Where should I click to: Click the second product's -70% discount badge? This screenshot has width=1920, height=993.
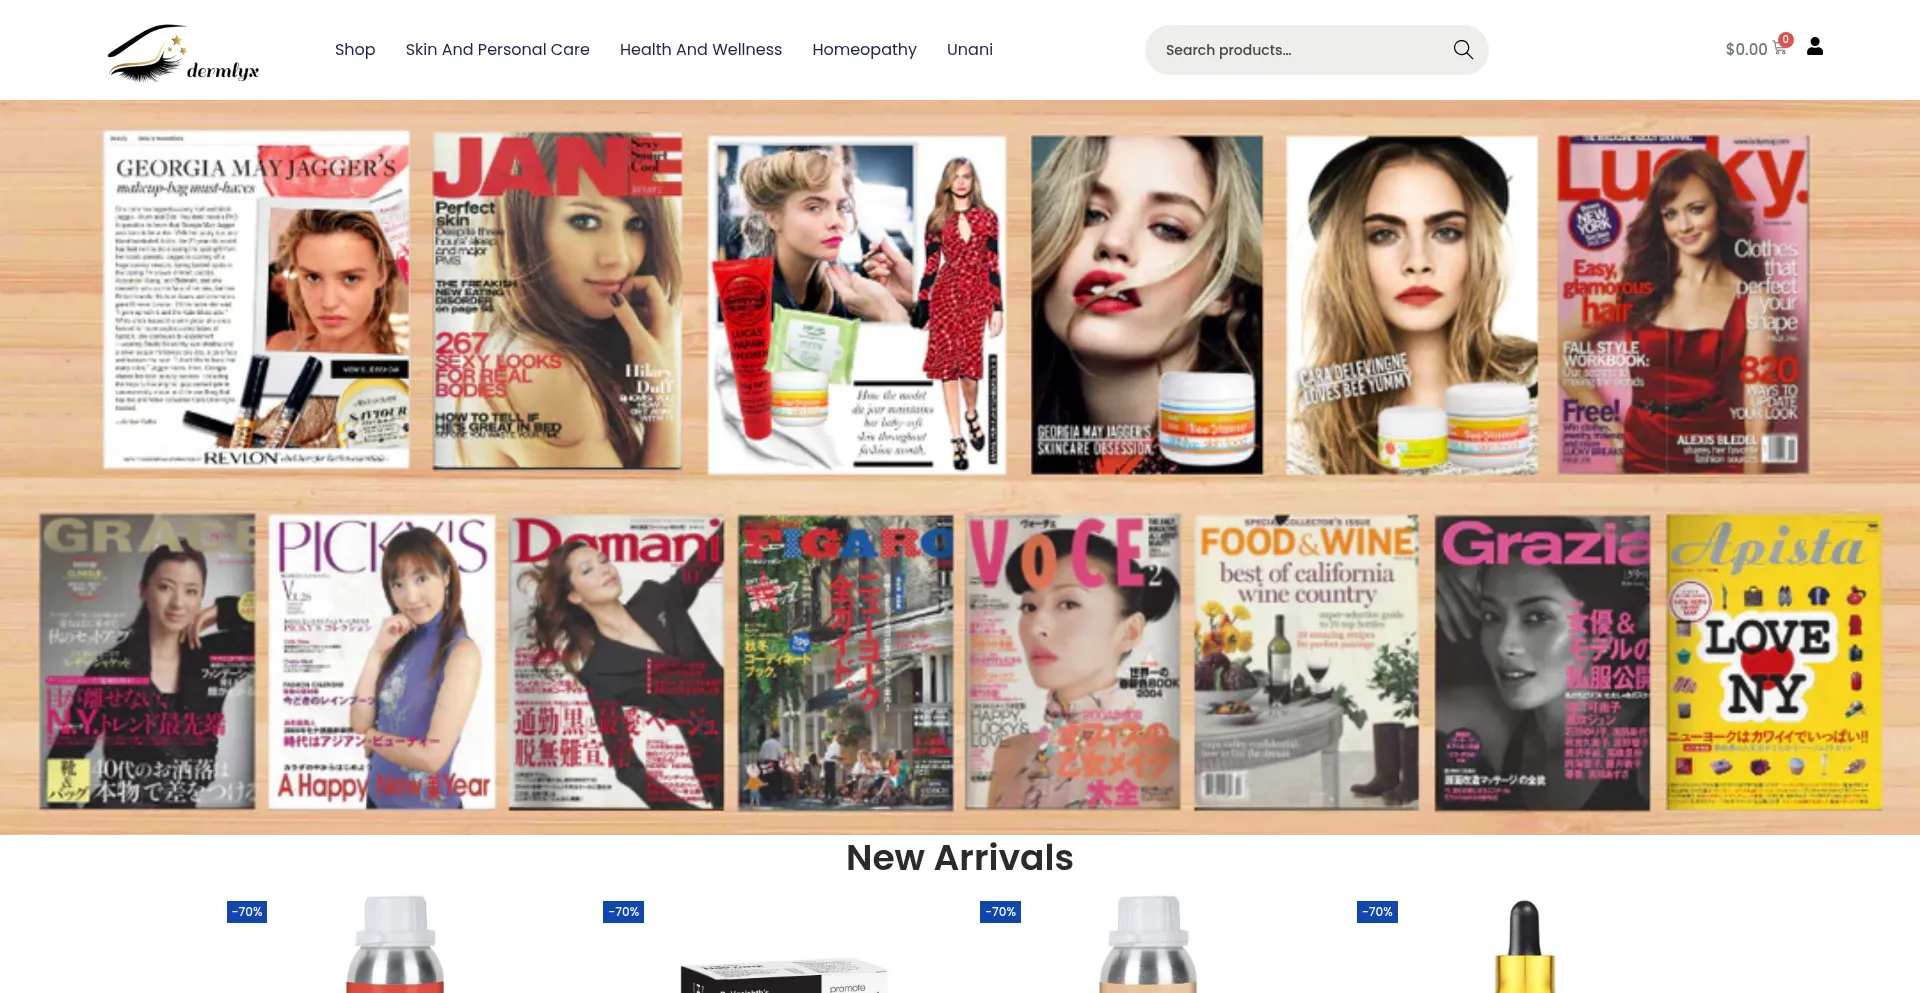(x=624, y=912)
